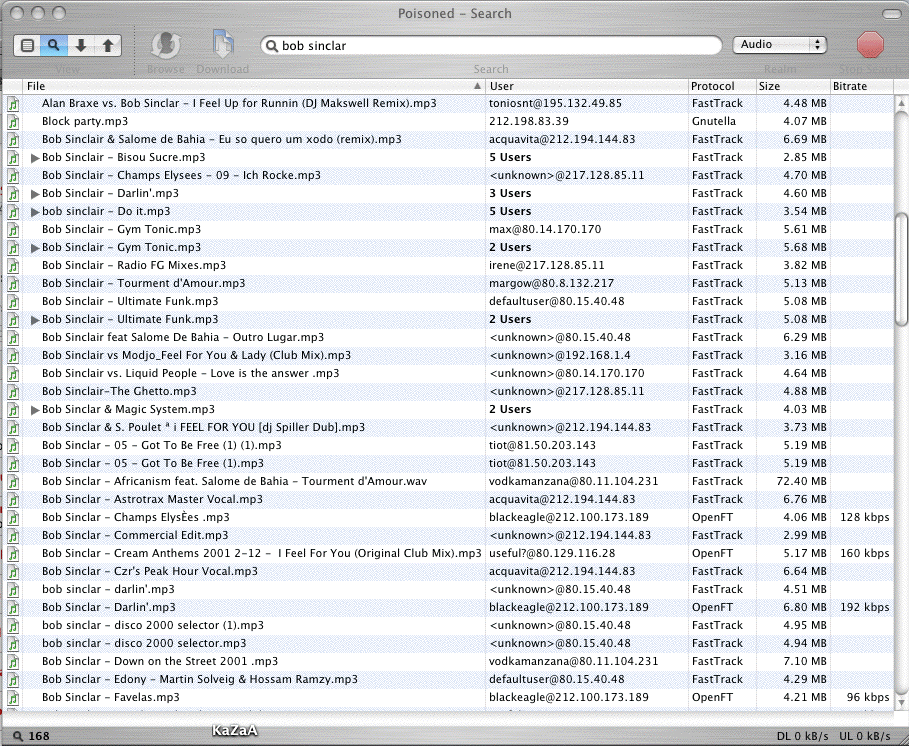Click the audio icon beside Outro Lugar.mp3
The width and height of the screenshot is (909, 746).
[x=13, y=337]
